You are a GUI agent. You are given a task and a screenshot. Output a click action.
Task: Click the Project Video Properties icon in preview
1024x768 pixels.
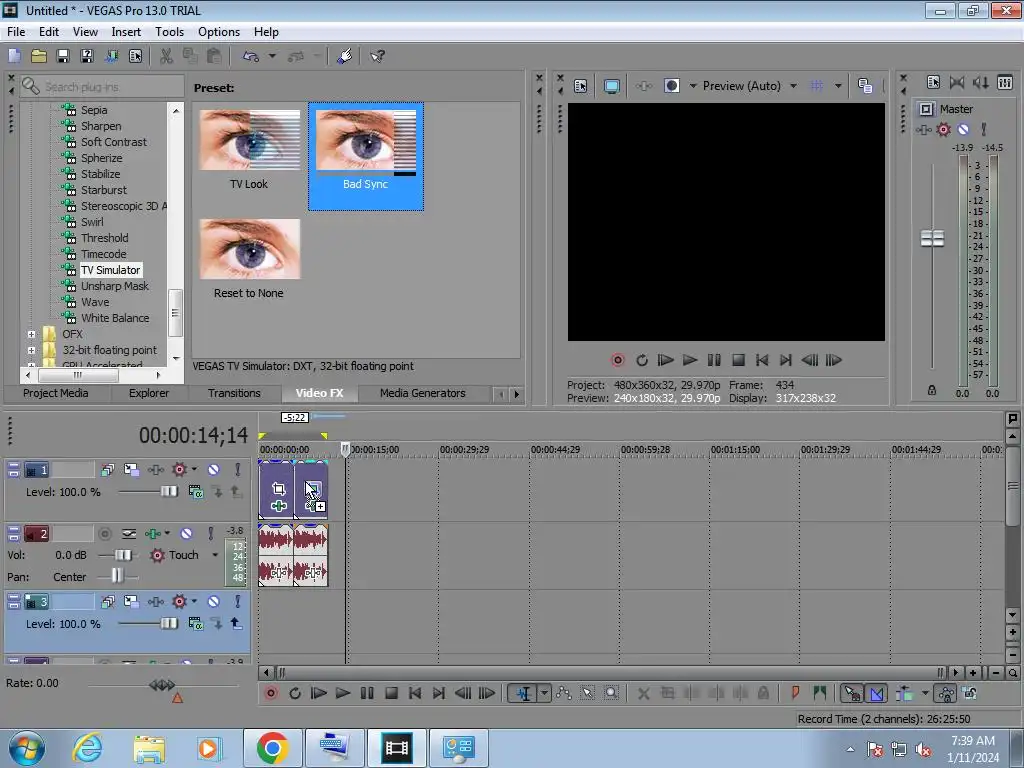tap(581, 86)
